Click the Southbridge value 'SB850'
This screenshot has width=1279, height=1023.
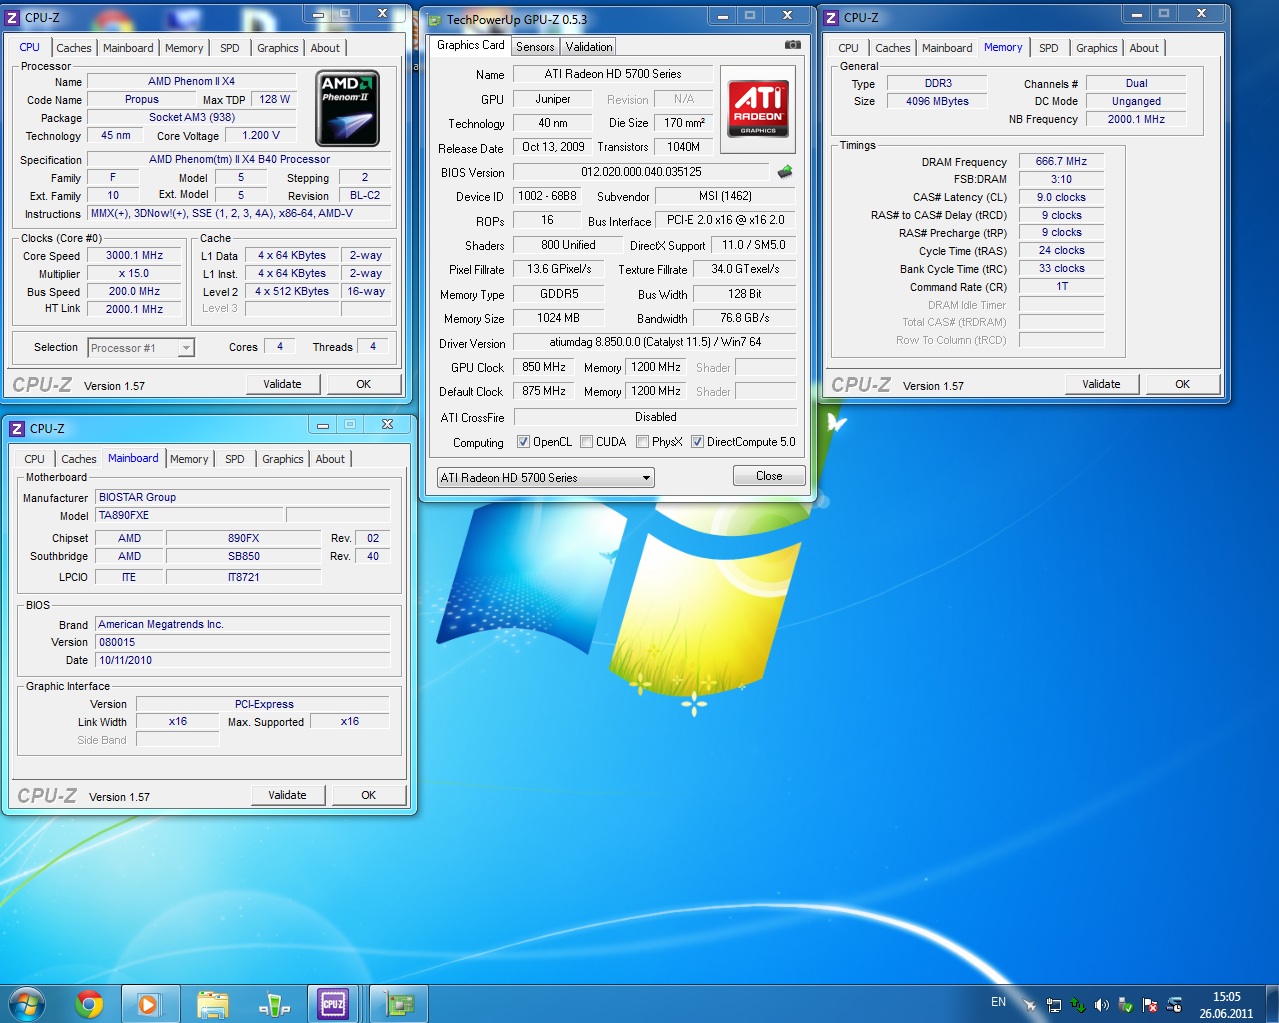[243, 556]
